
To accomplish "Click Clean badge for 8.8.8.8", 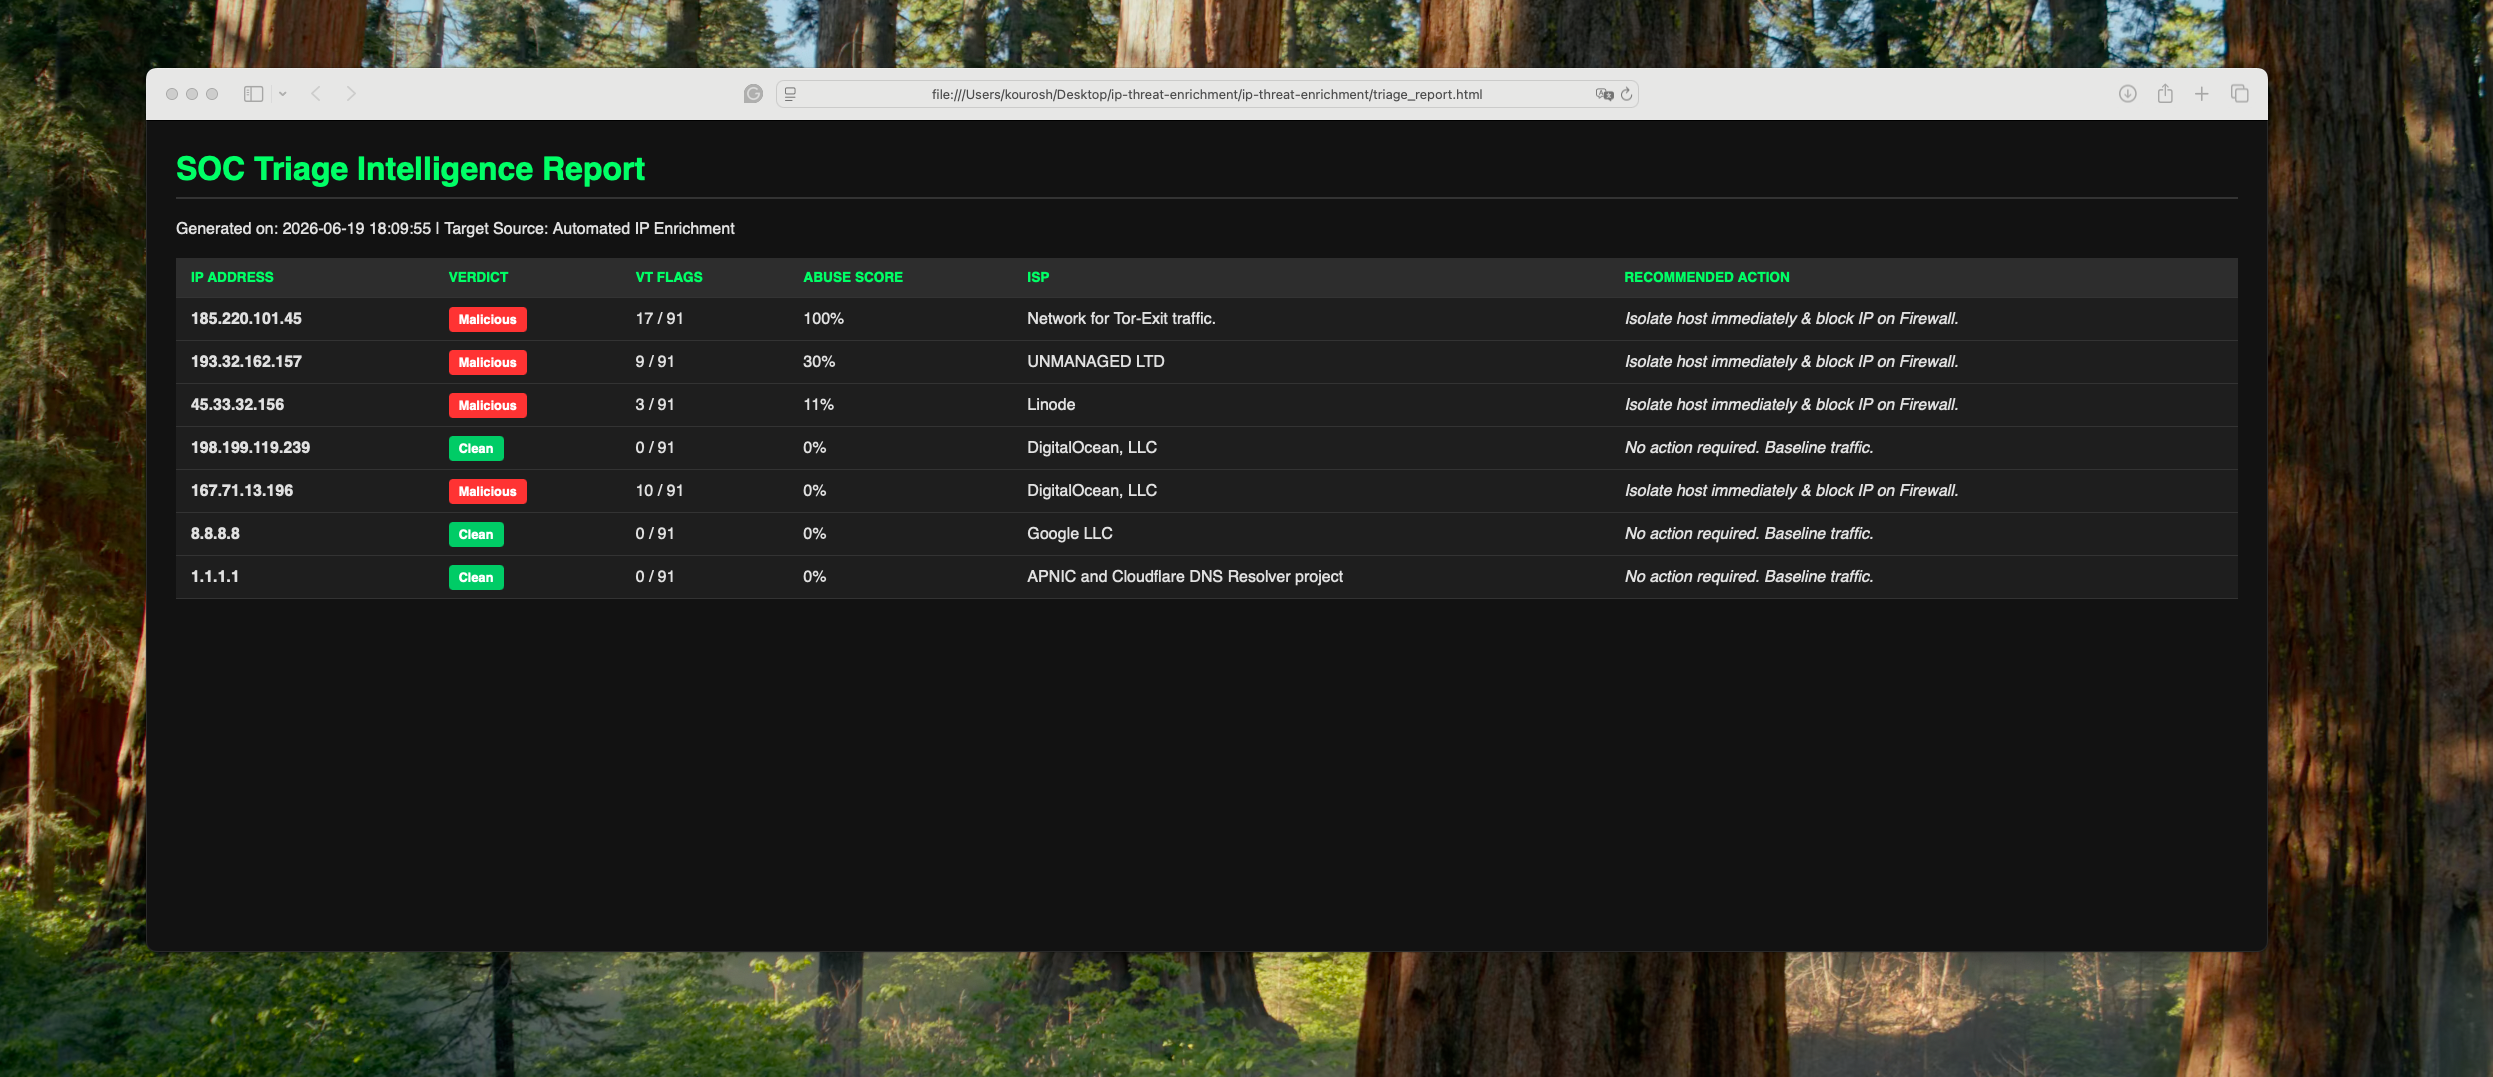I will [x=476, y=534].
